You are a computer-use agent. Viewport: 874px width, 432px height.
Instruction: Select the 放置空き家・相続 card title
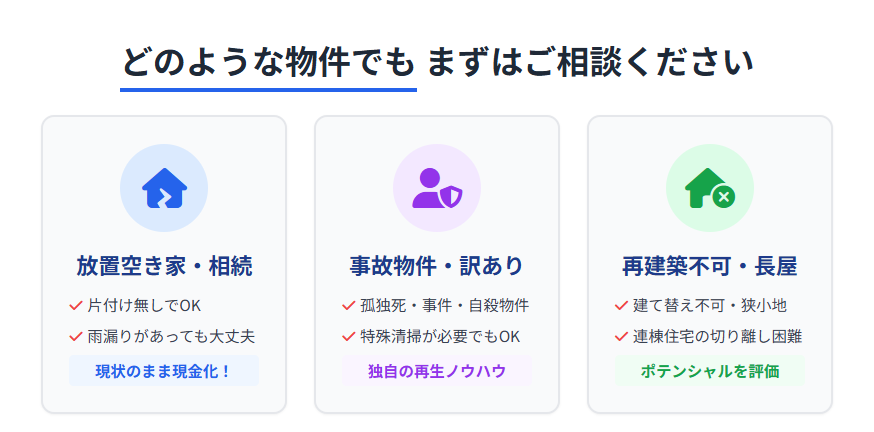tap(164, 266)
